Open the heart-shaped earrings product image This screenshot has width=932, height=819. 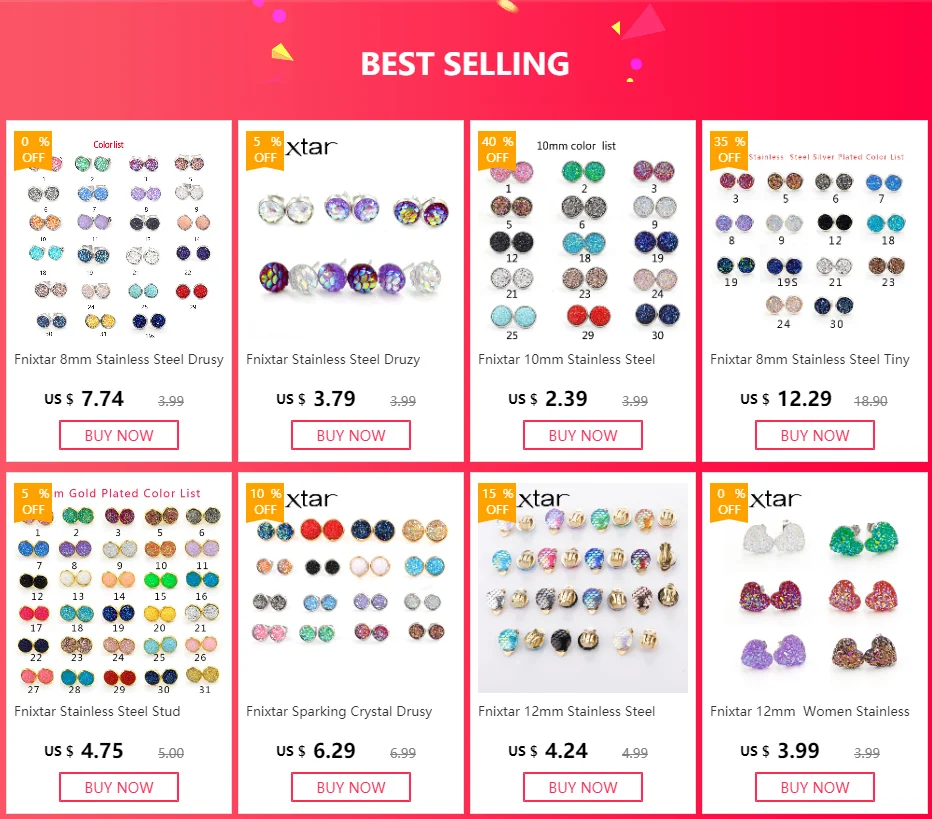(815, 588)
